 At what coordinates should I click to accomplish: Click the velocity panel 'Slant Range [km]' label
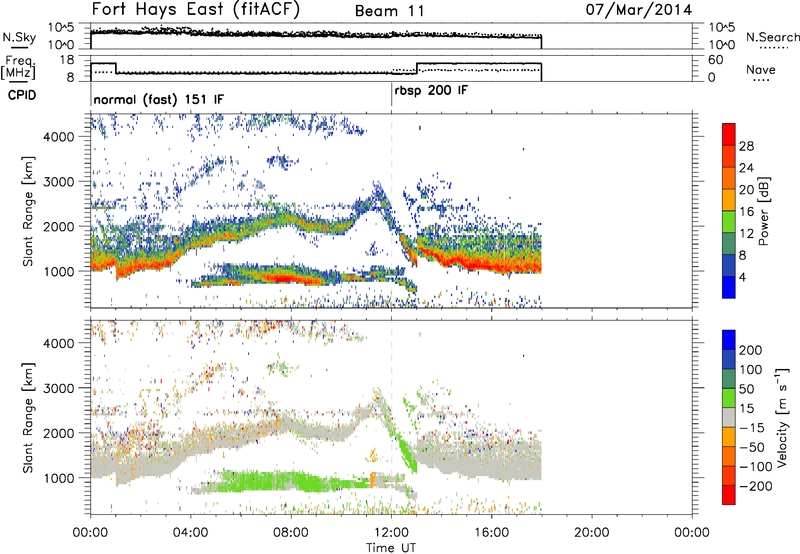click(28, 418)
